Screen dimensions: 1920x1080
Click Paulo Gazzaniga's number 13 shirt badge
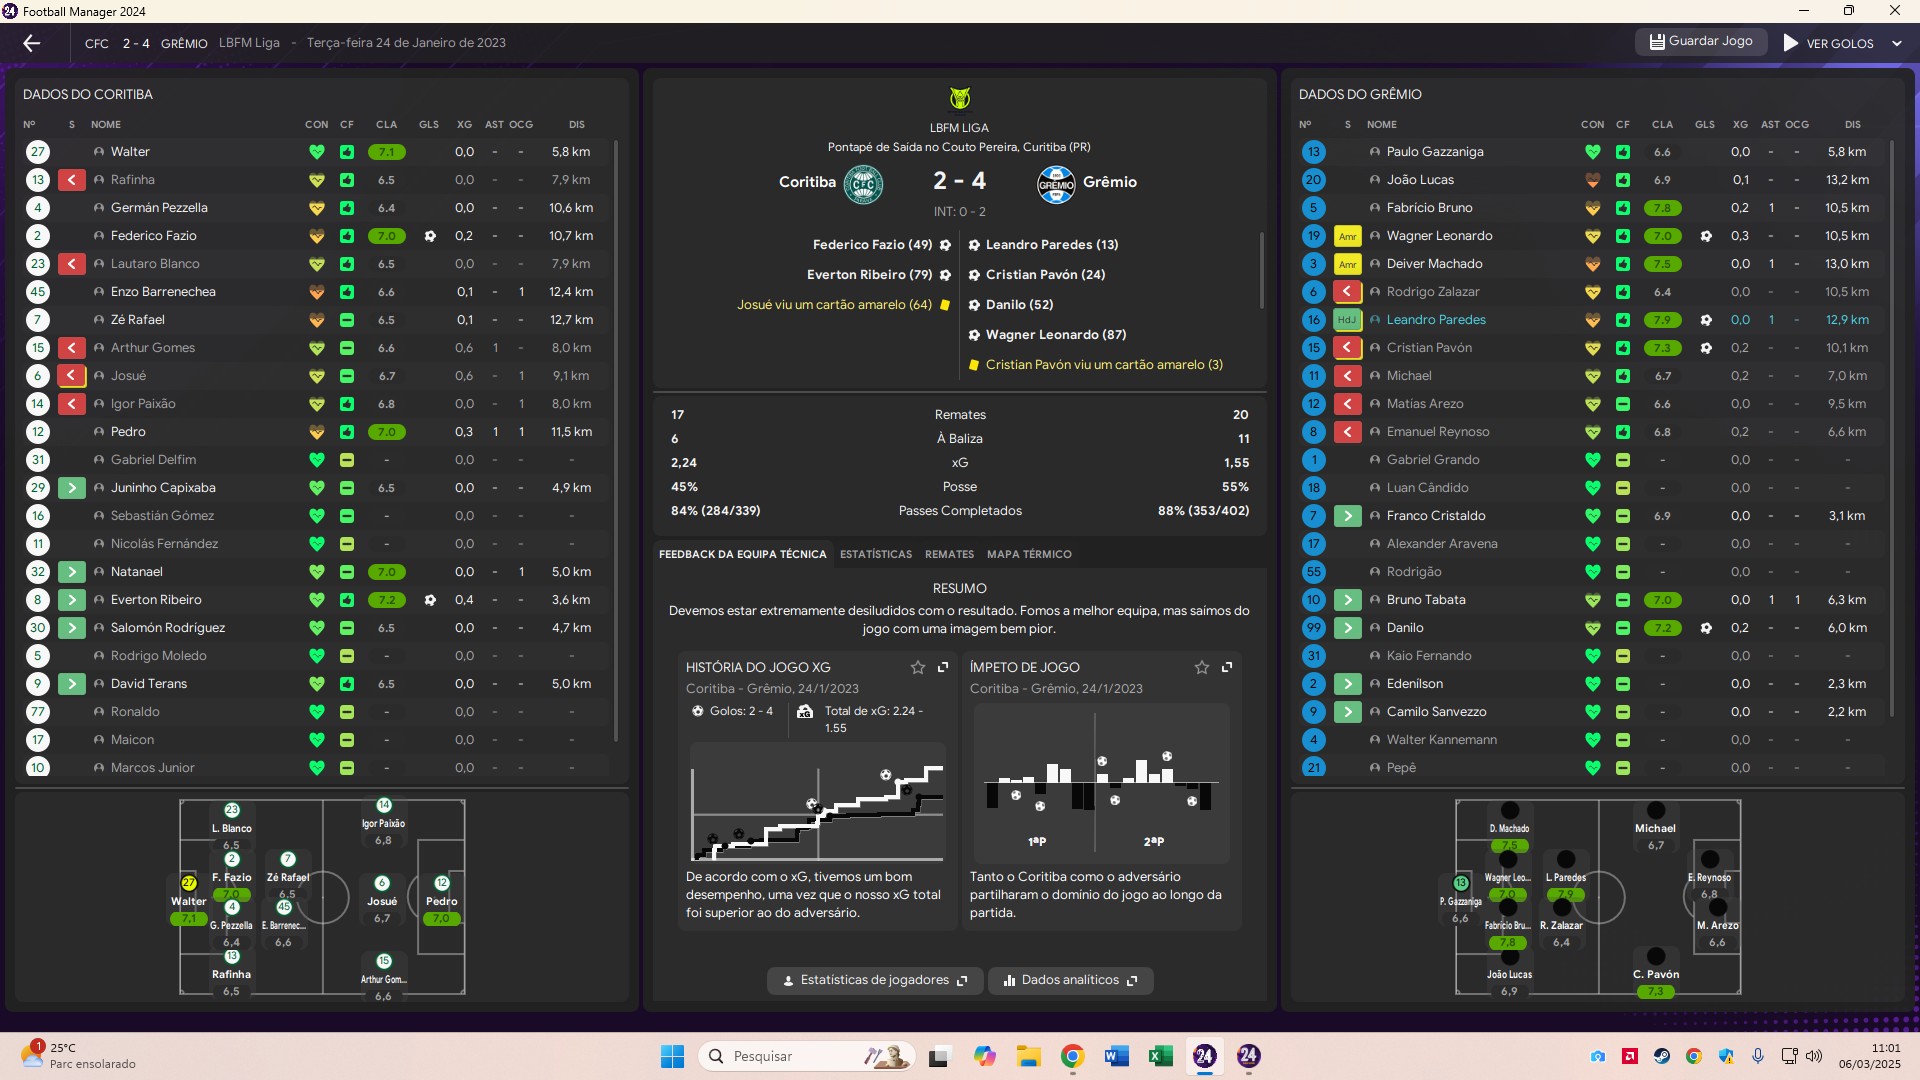tap(1313, 152)
